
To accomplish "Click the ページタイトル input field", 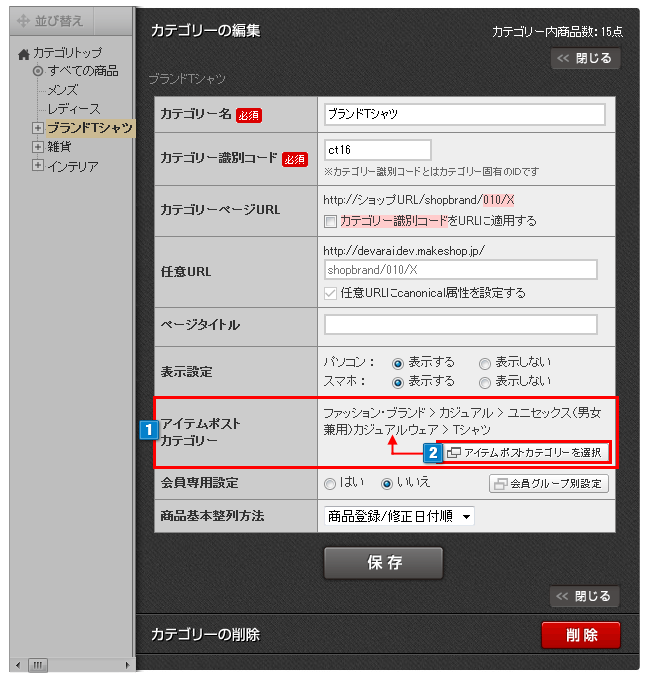I will tap(460, 325).
